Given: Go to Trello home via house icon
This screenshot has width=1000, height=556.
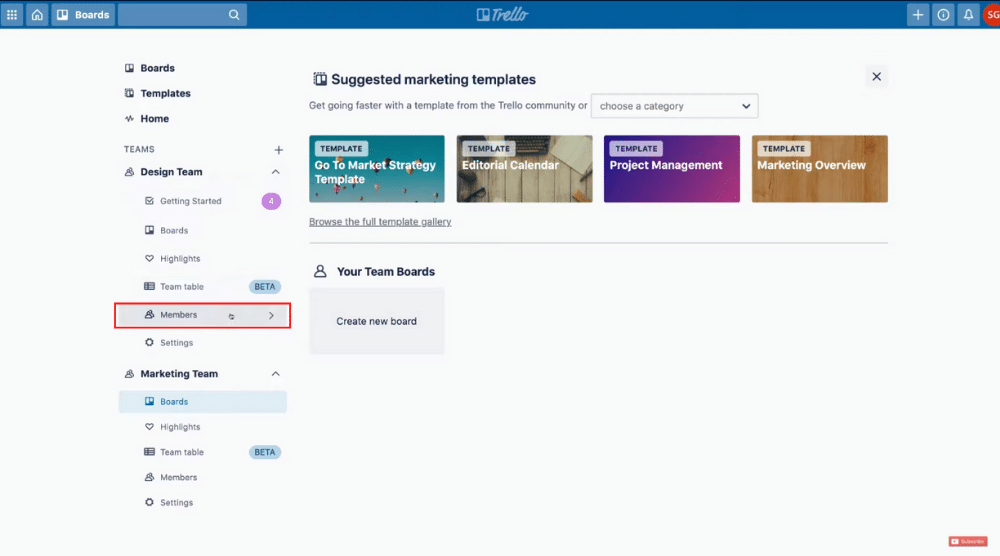Looking at the screenshot, I should 37,15.
